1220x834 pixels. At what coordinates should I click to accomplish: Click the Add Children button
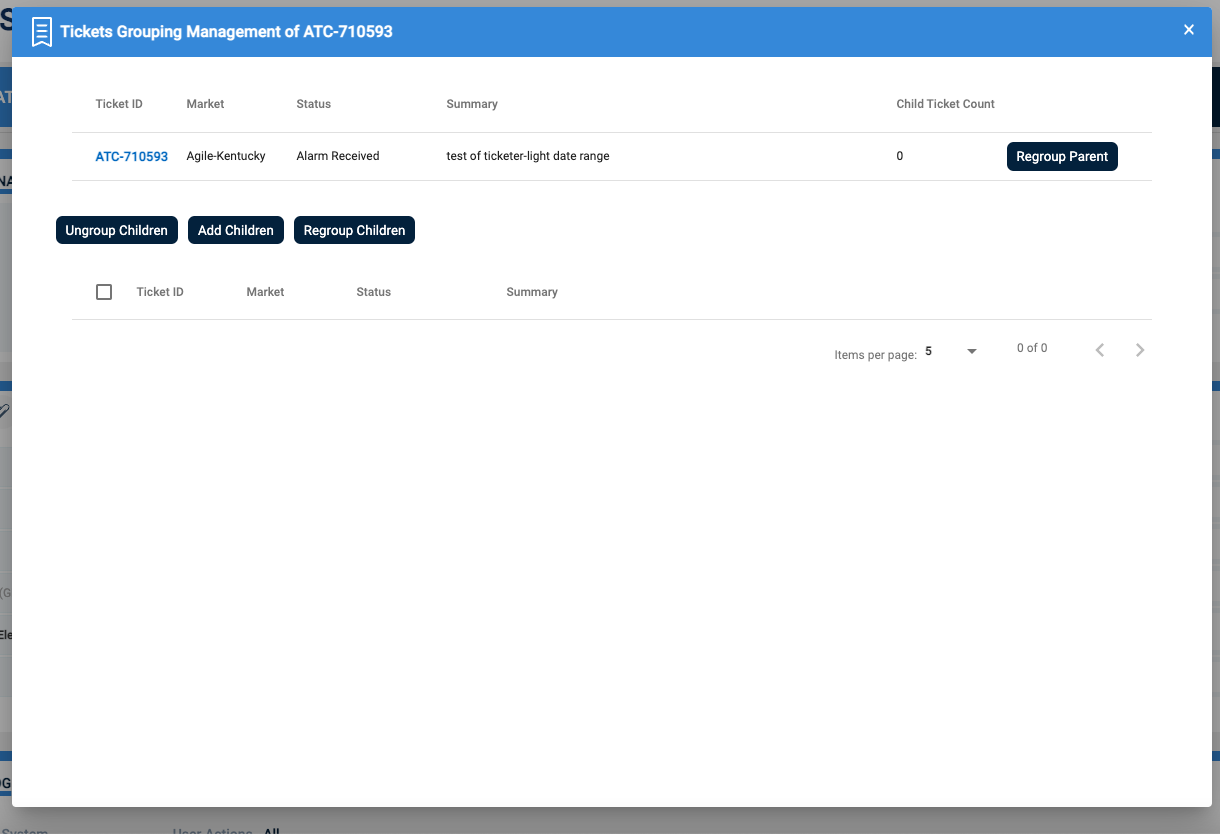236,231
